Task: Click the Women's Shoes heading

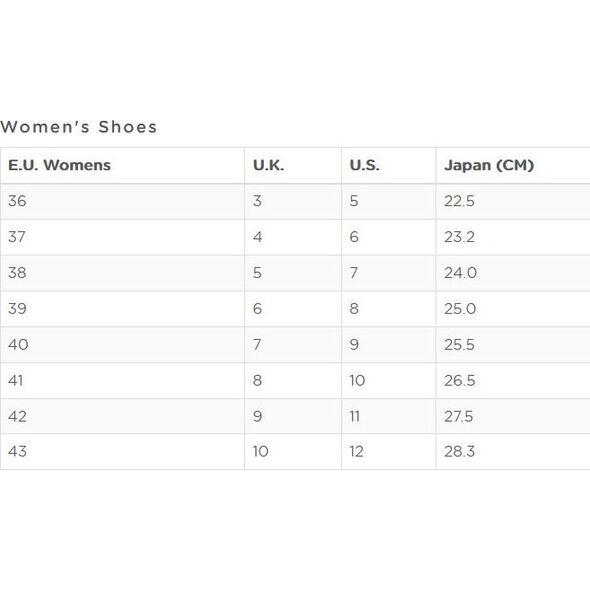Action: (x=78, y=127)
